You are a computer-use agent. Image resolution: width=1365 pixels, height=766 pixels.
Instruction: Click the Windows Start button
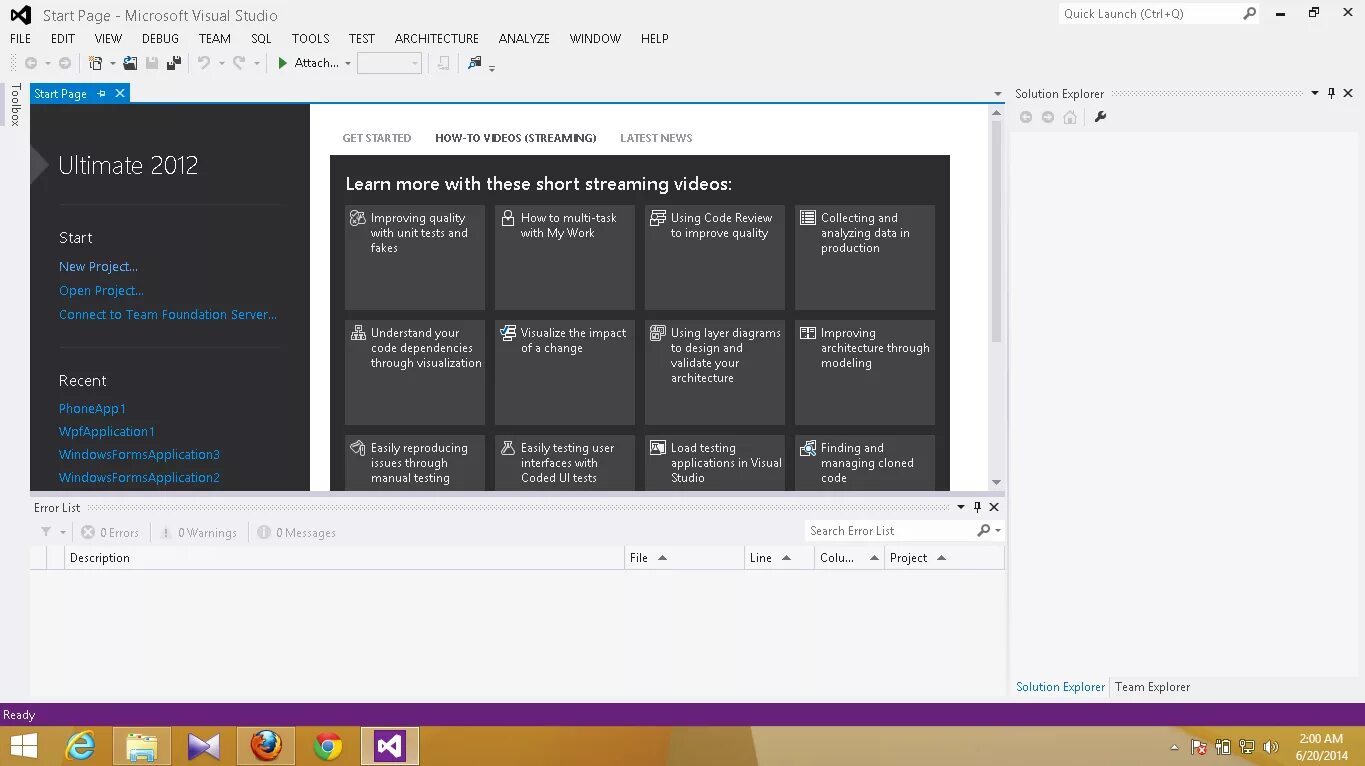point(24,746)
